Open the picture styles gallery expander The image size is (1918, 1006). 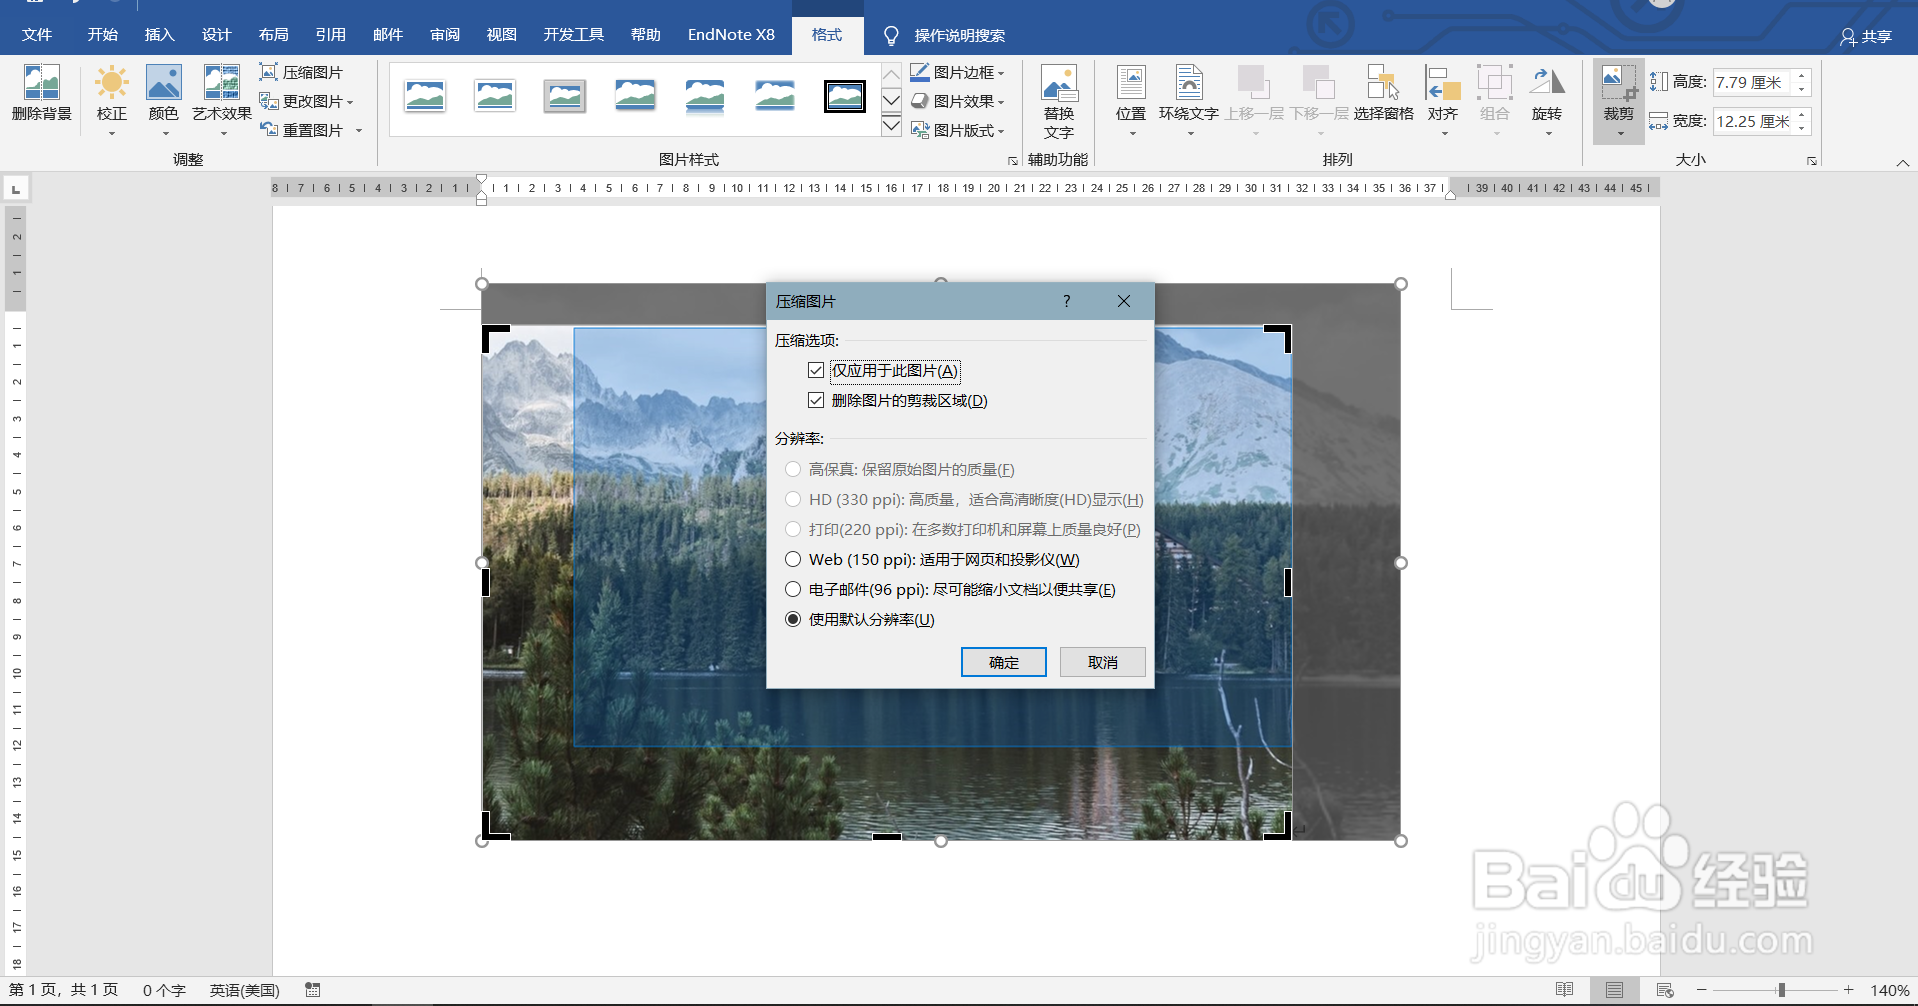pyautogui.click(x=1011, y=159)
